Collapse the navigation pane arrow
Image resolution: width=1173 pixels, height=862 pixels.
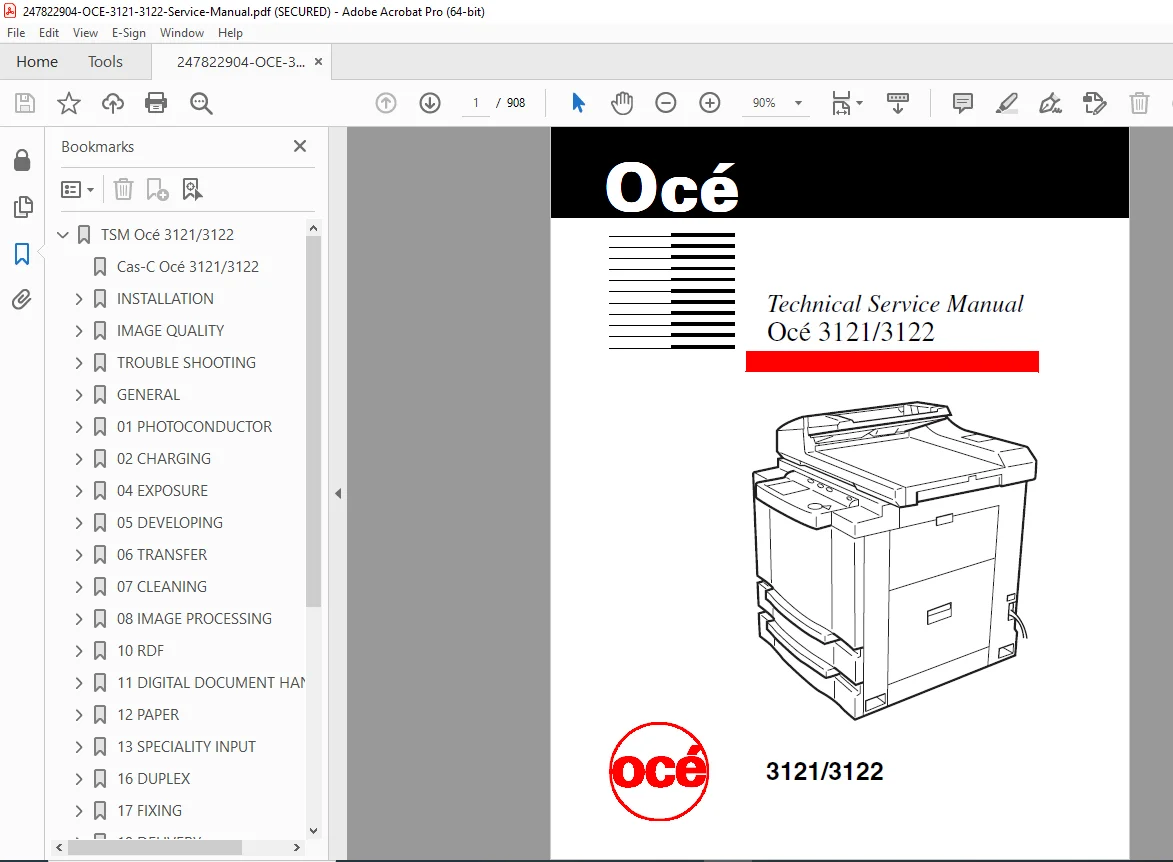(338, 494)
